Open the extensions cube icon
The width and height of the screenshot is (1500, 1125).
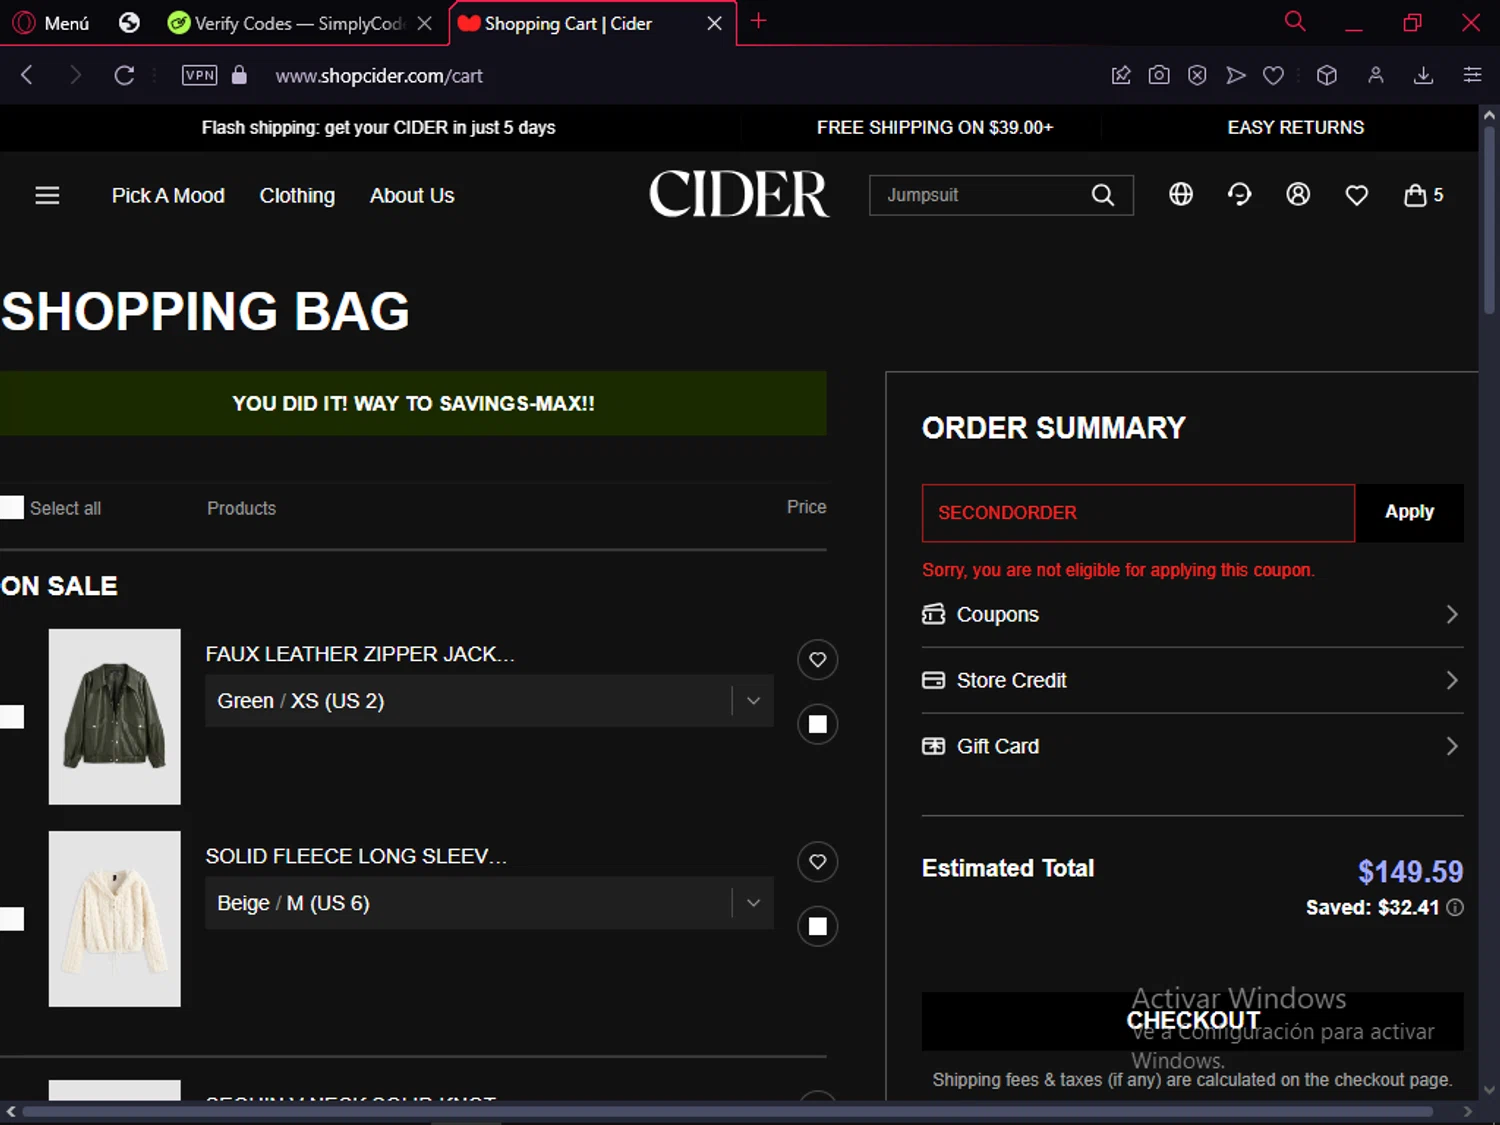coord(1327,75)
